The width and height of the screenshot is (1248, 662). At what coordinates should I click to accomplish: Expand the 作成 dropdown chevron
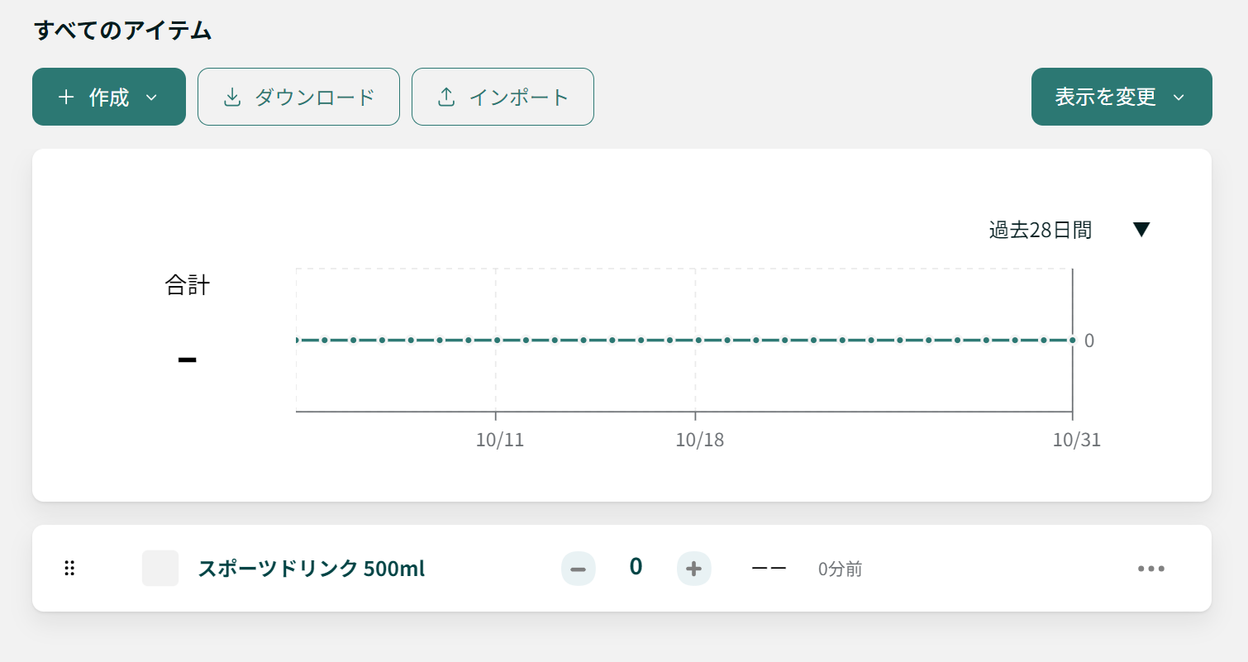152,97
